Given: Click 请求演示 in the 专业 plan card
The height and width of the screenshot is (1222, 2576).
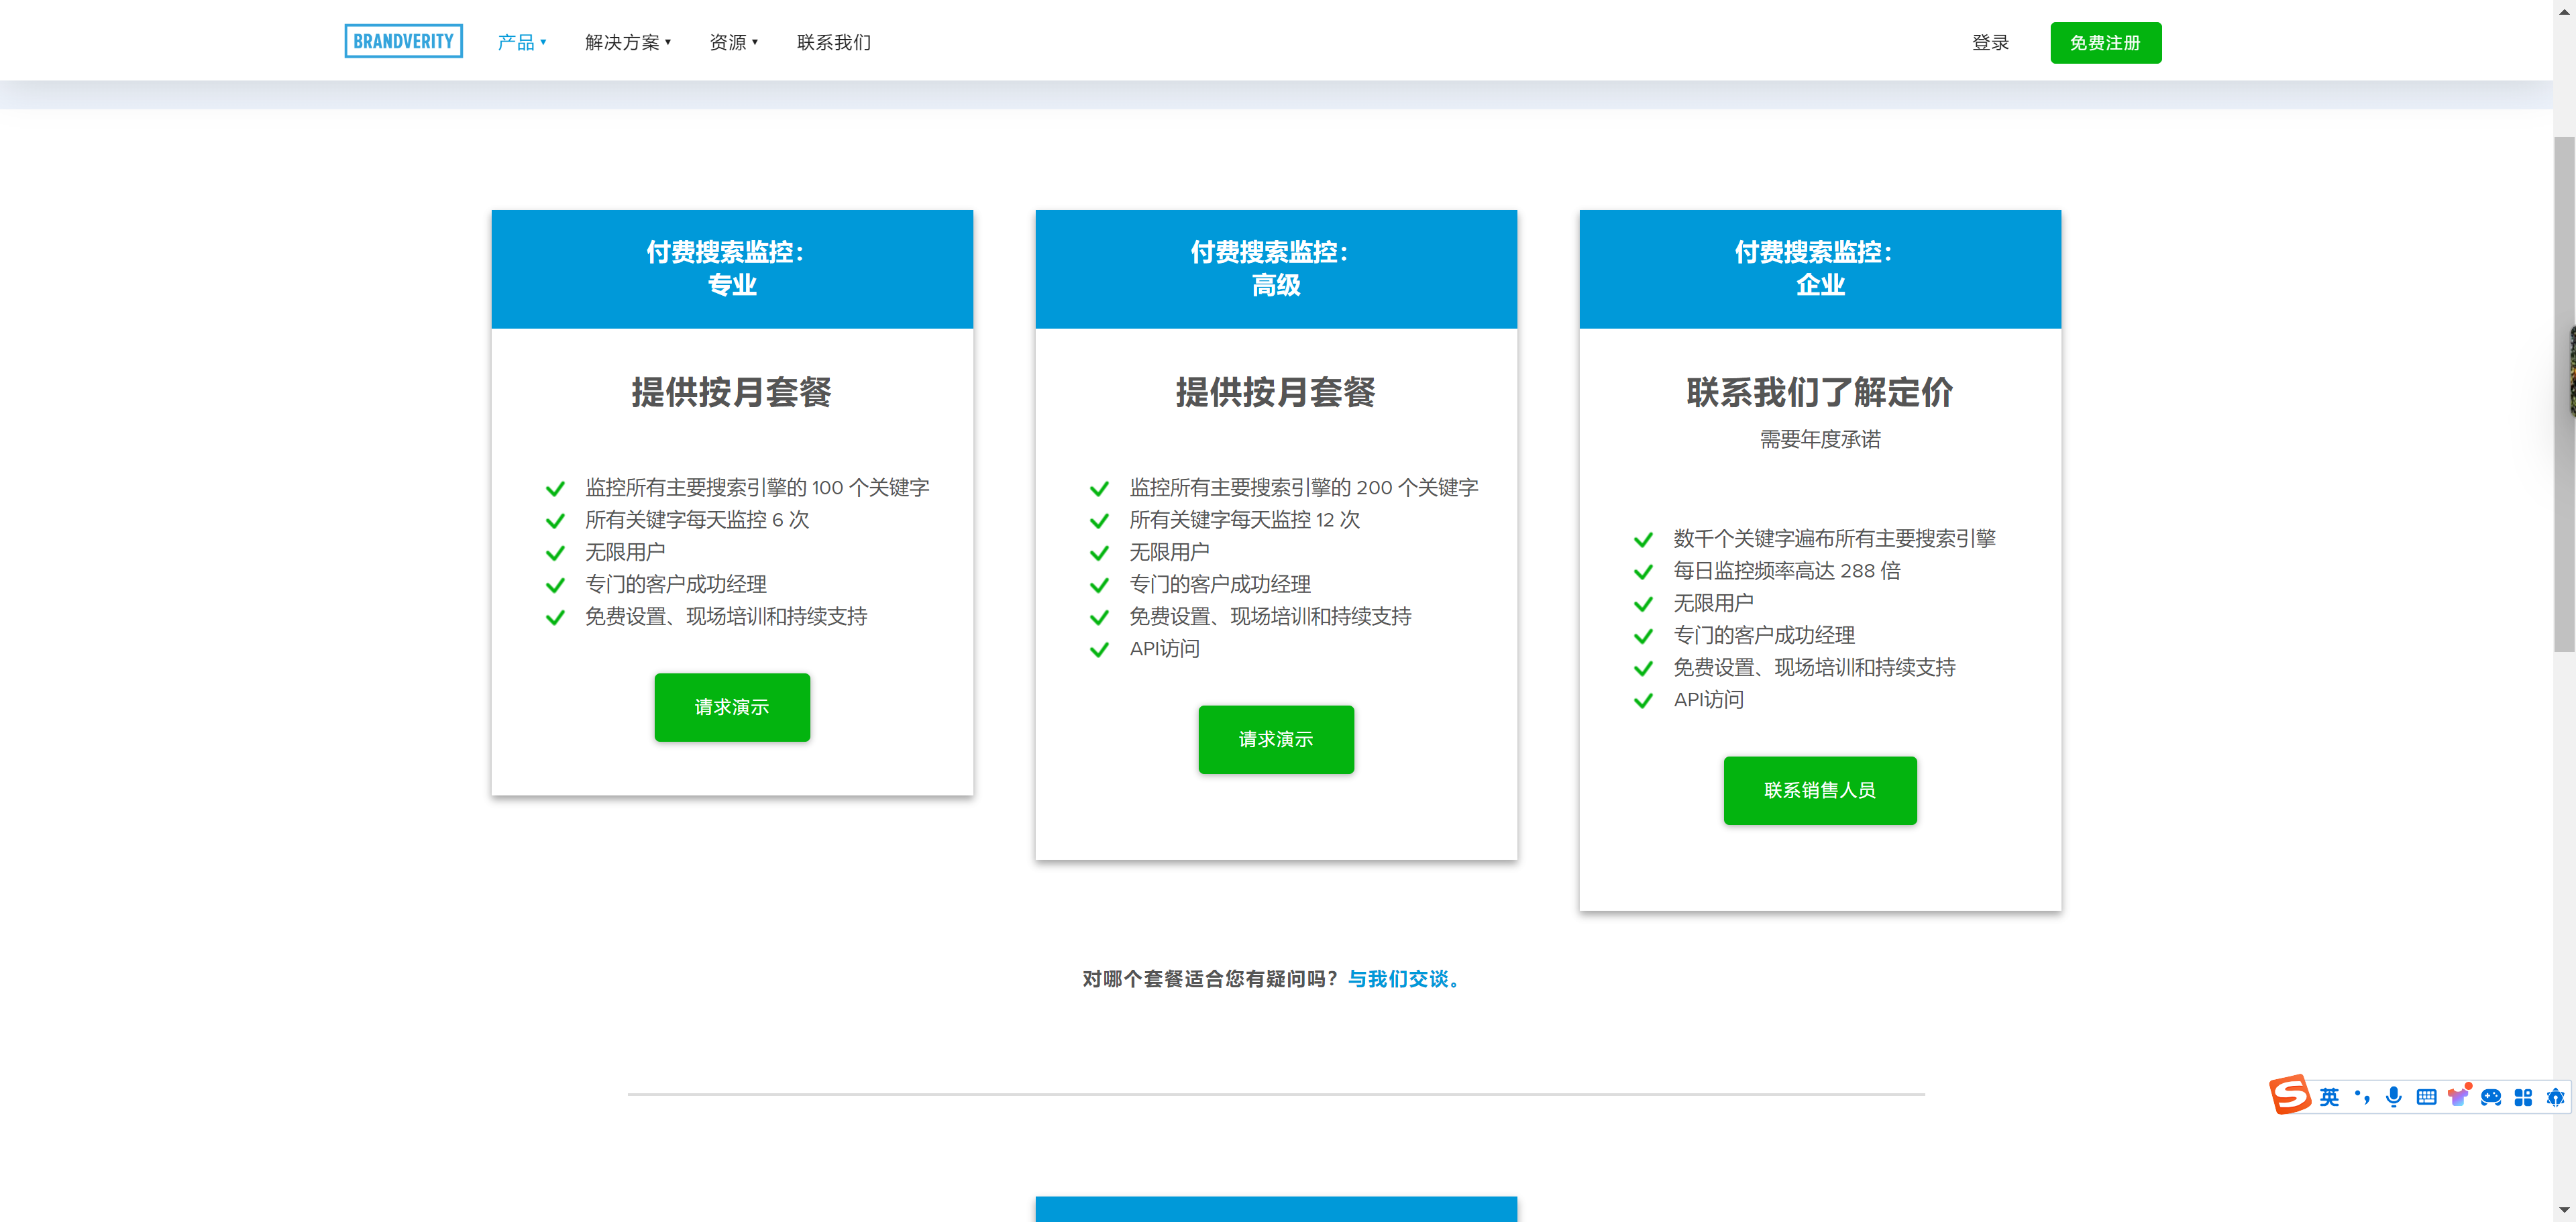Looking at the screenshot, I should 732,707.
